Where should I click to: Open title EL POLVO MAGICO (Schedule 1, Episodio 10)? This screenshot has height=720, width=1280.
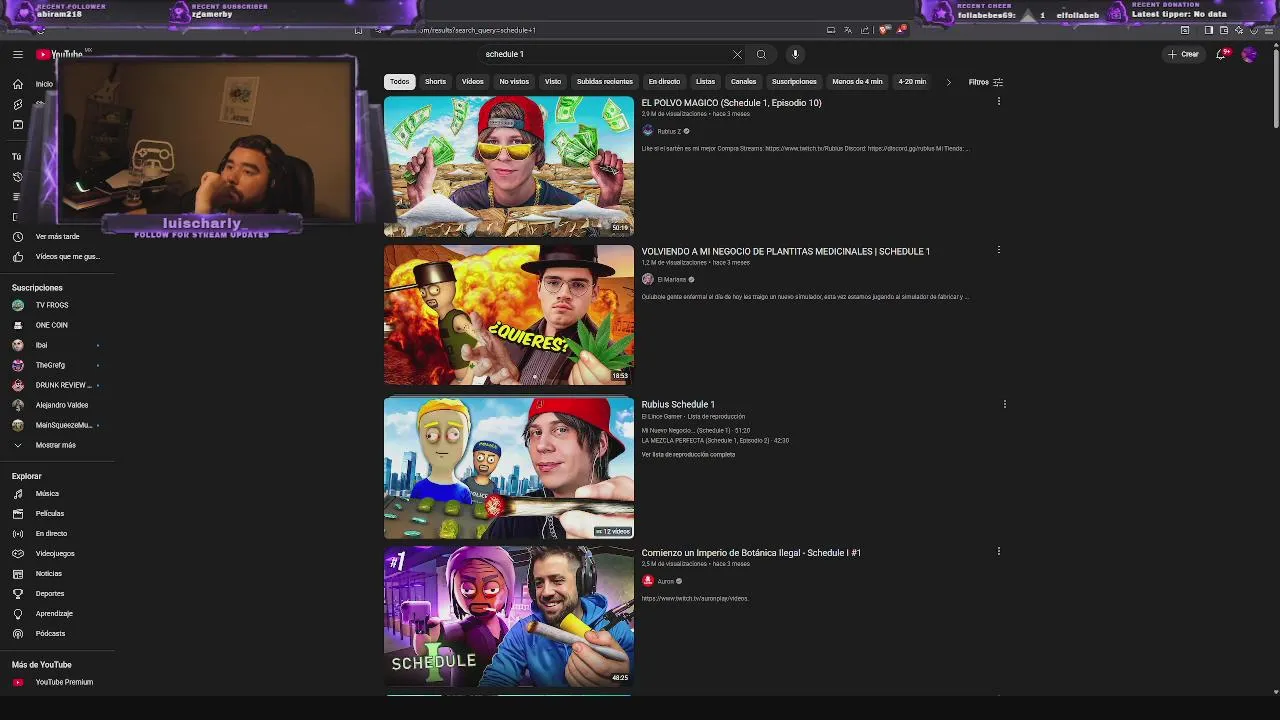pos(731,103)
